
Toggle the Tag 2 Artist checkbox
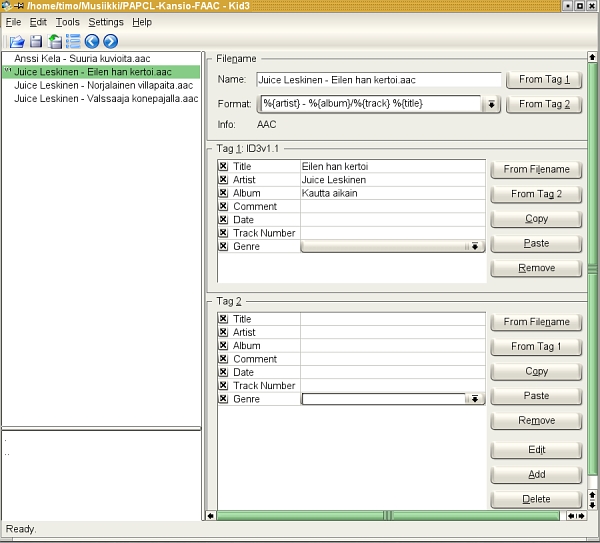[223, 332]
